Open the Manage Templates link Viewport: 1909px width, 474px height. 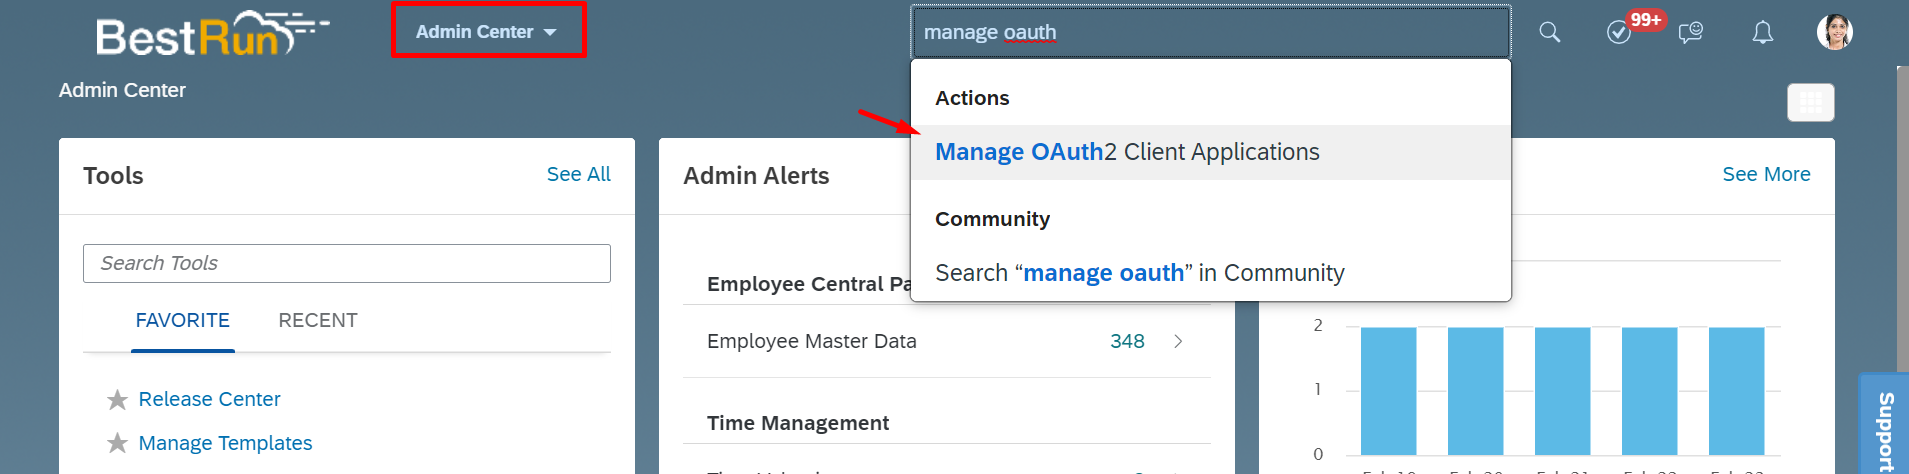[x=225, y=443]
